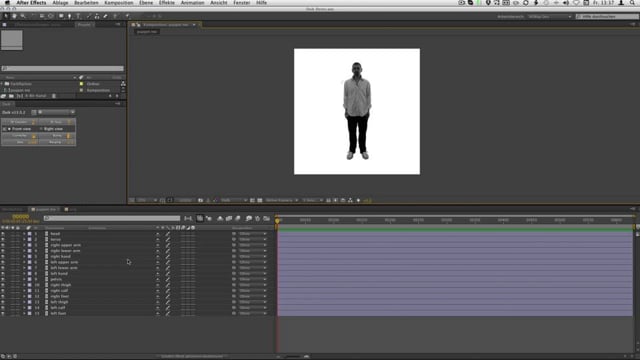Click the snapshot camera icon below viewer

(x=200, y=200)
